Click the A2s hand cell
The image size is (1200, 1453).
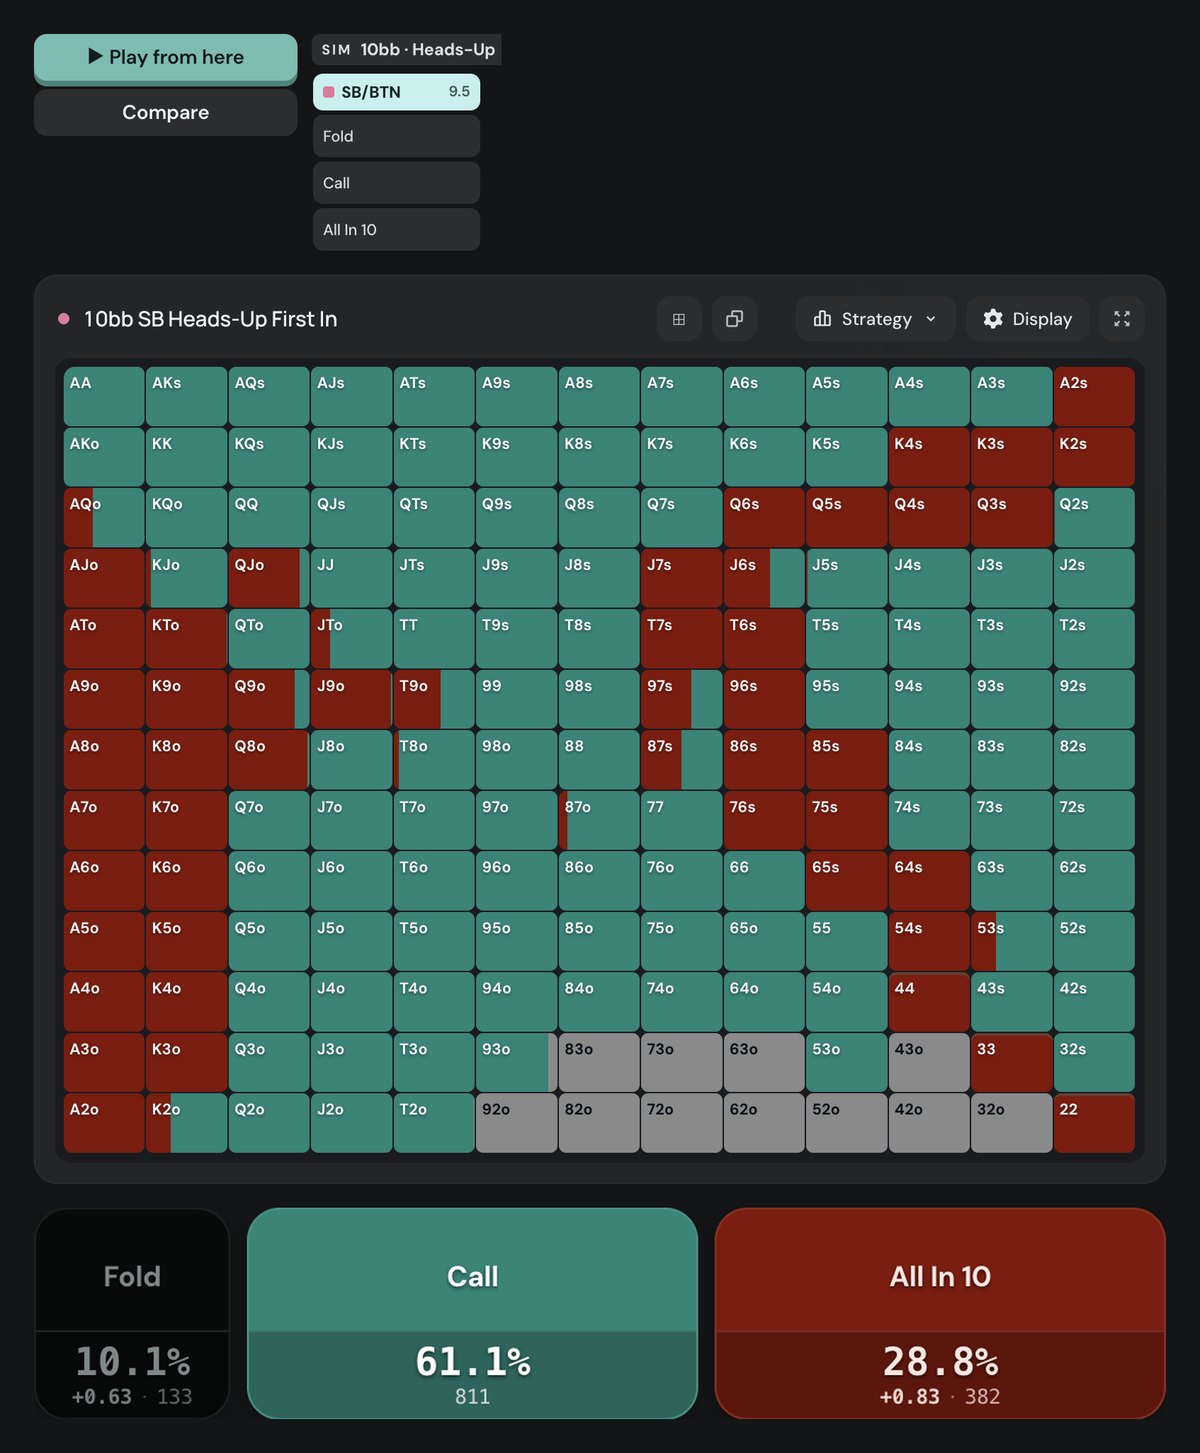pyautogui.click(x=1094, y=396)
